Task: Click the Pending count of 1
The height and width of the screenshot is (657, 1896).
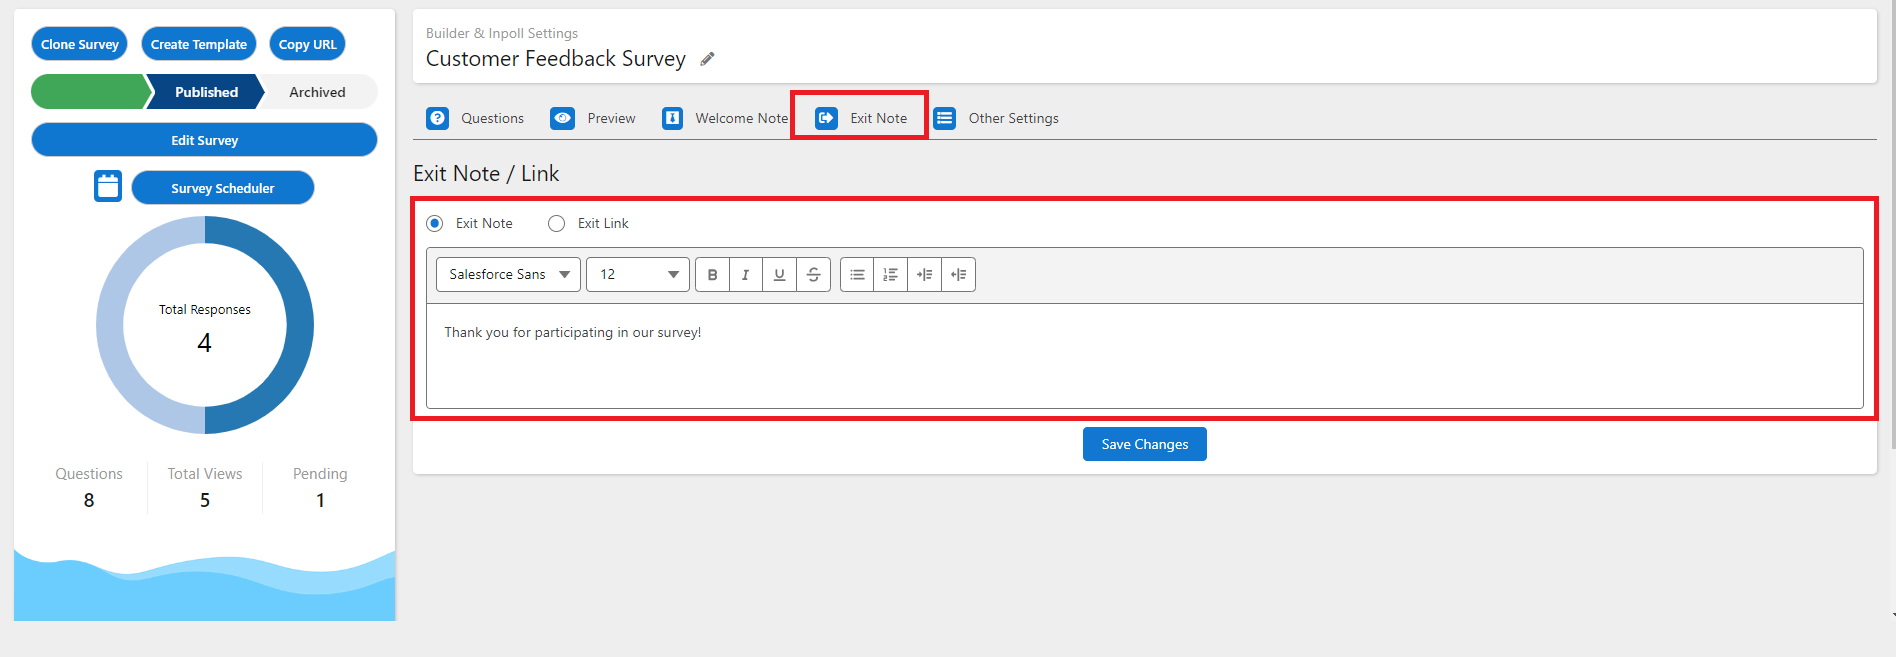Action: pyautogui.click(x=320, y=500)
